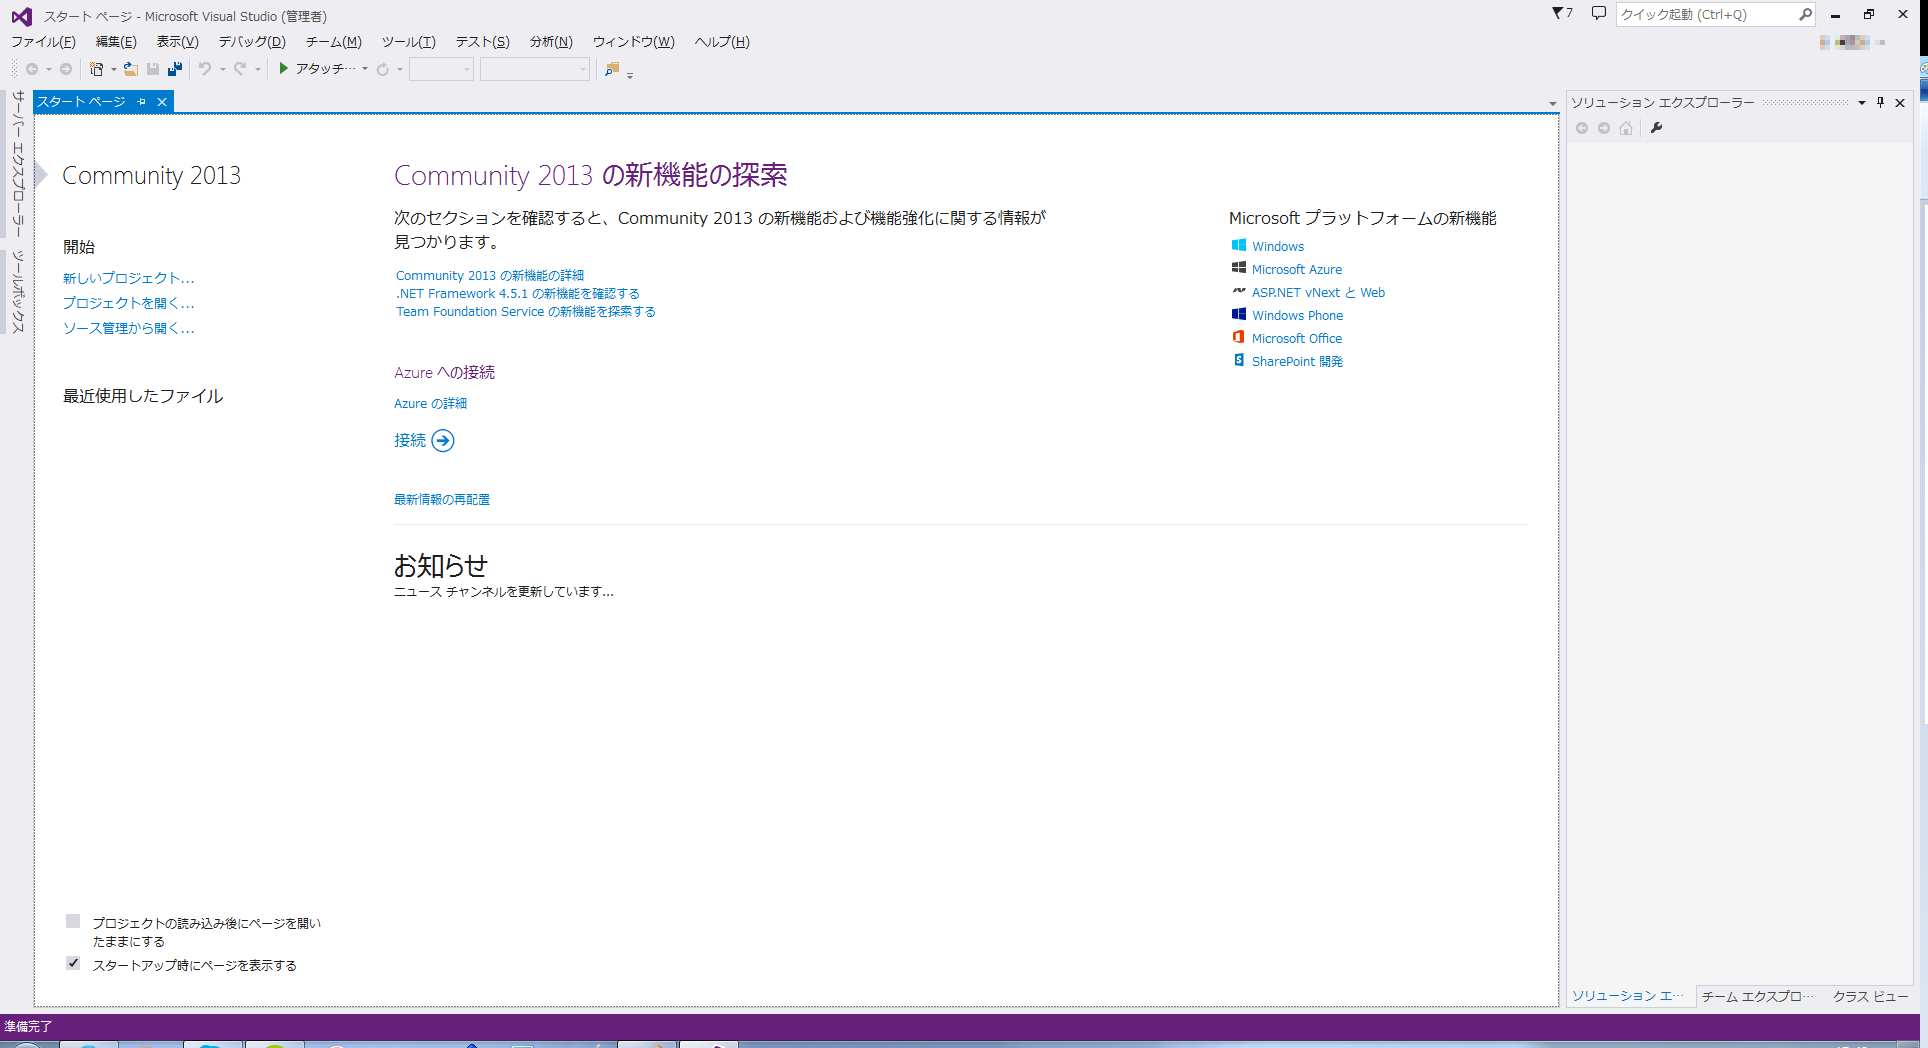Click the circled arrow next to 接続

443,441
